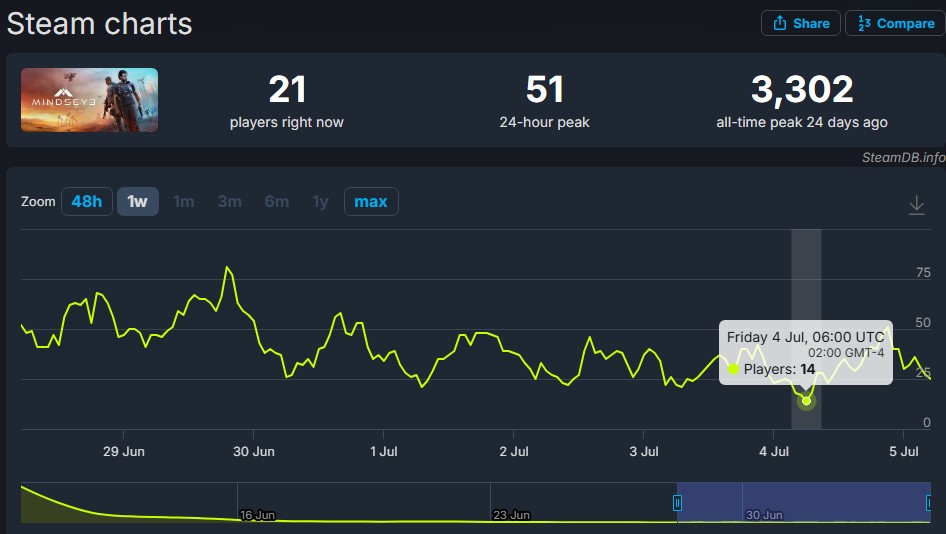This screenshot has height=534, width=946.
Task: Select the 1w zoom range
Action: tap(138, 202)
